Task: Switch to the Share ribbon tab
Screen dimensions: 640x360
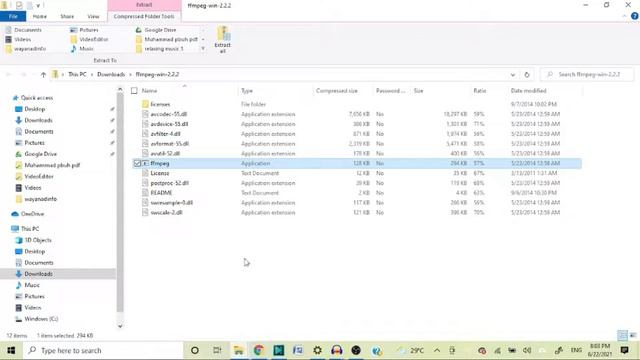Action: 67,16
